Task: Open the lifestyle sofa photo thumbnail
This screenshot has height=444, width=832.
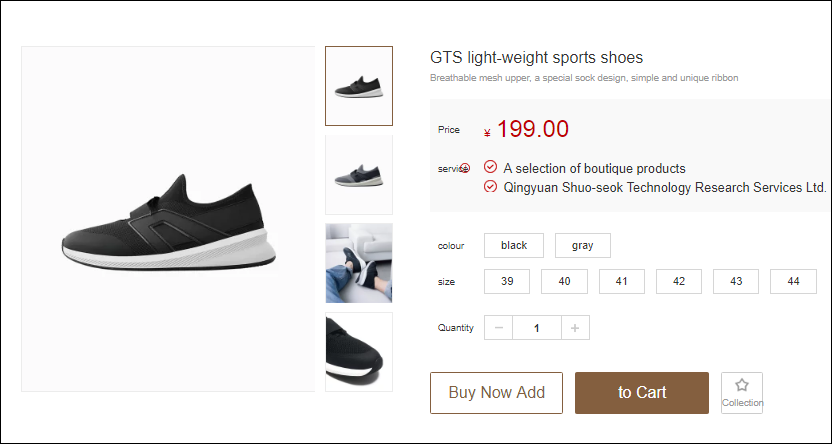Action: (x=359, y=263)
